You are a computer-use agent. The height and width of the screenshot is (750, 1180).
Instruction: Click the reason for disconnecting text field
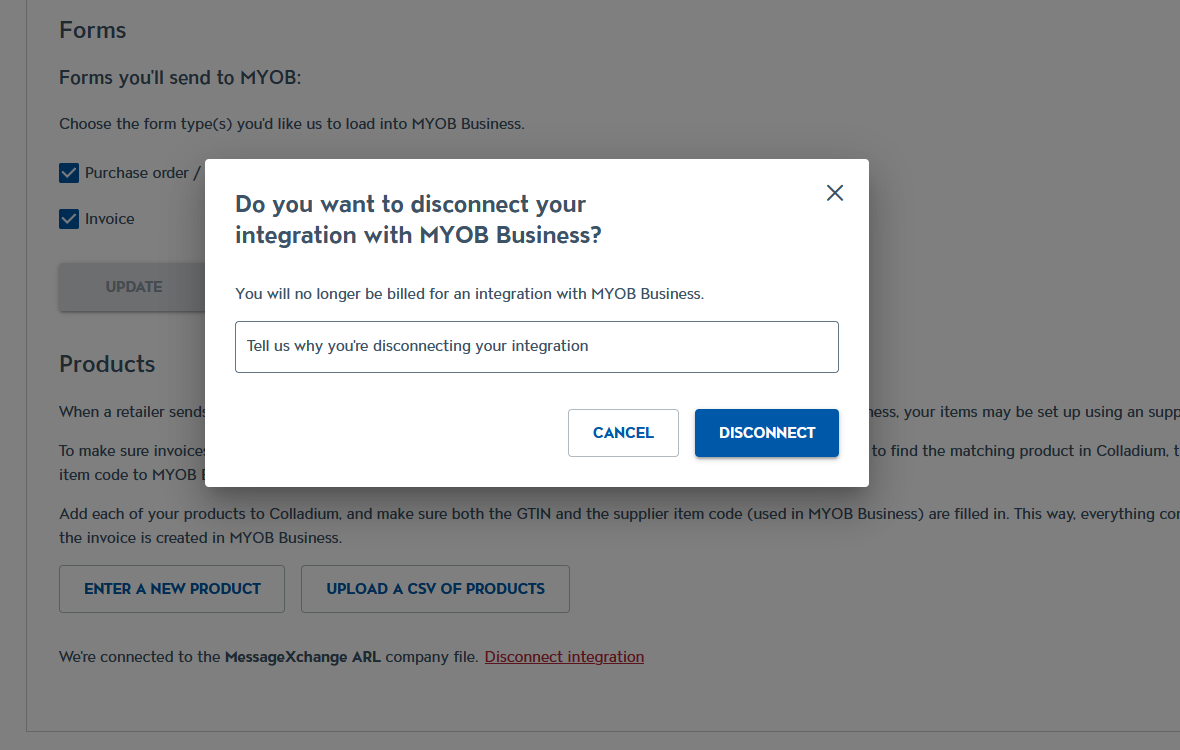pos(537,347)
